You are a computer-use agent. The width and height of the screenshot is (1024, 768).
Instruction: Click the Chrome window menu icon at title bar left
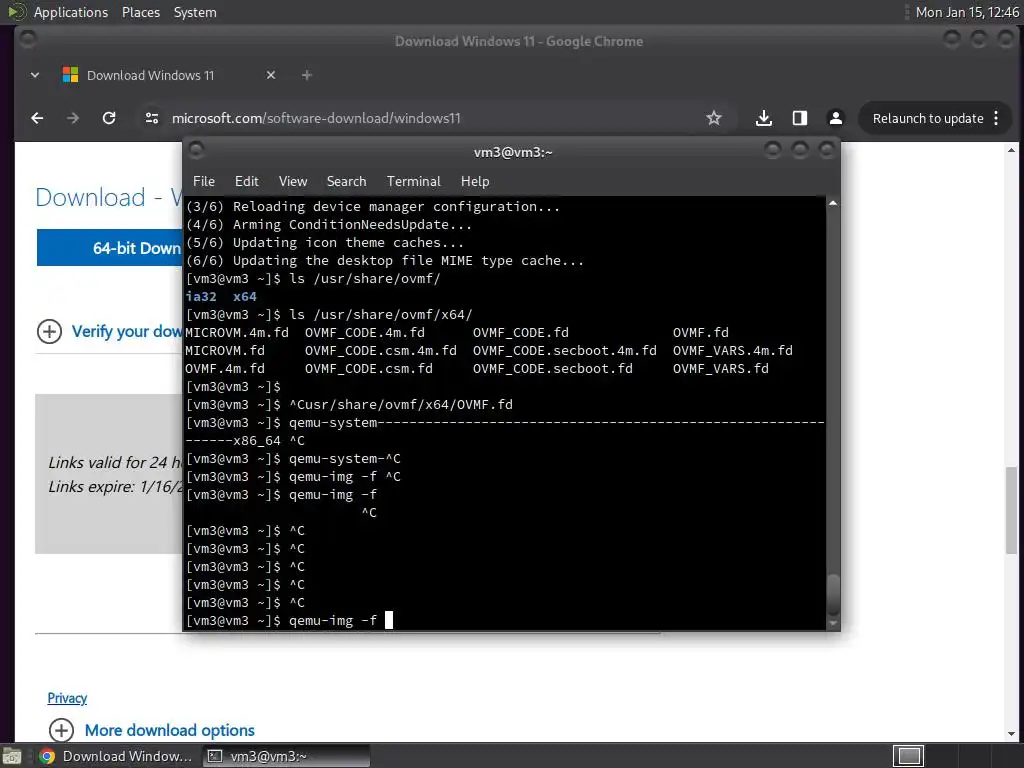point(27,39)
